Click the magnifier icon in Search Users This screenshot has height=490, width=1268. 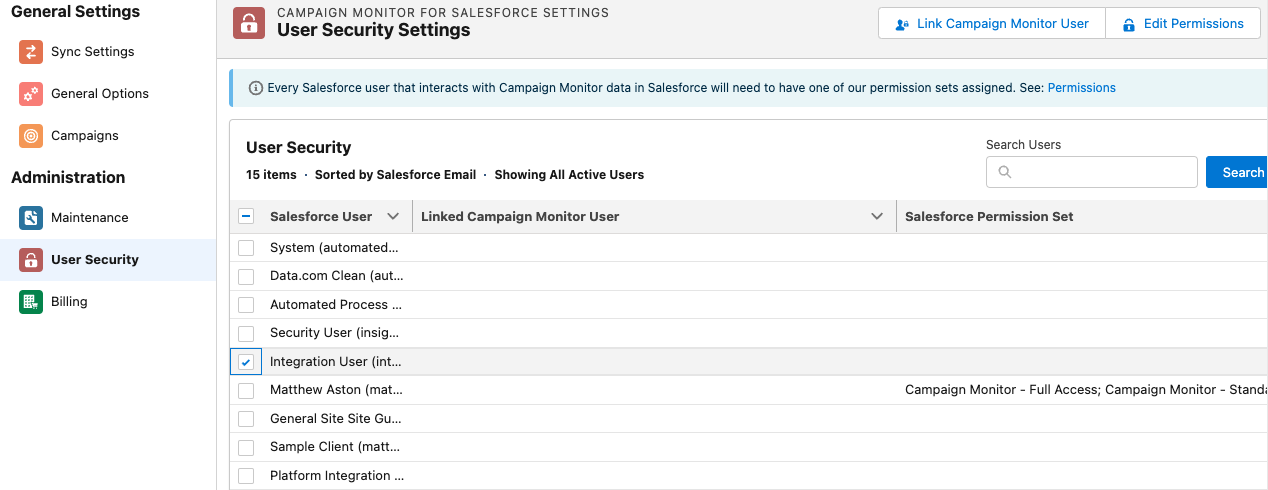pos(1005,172)
